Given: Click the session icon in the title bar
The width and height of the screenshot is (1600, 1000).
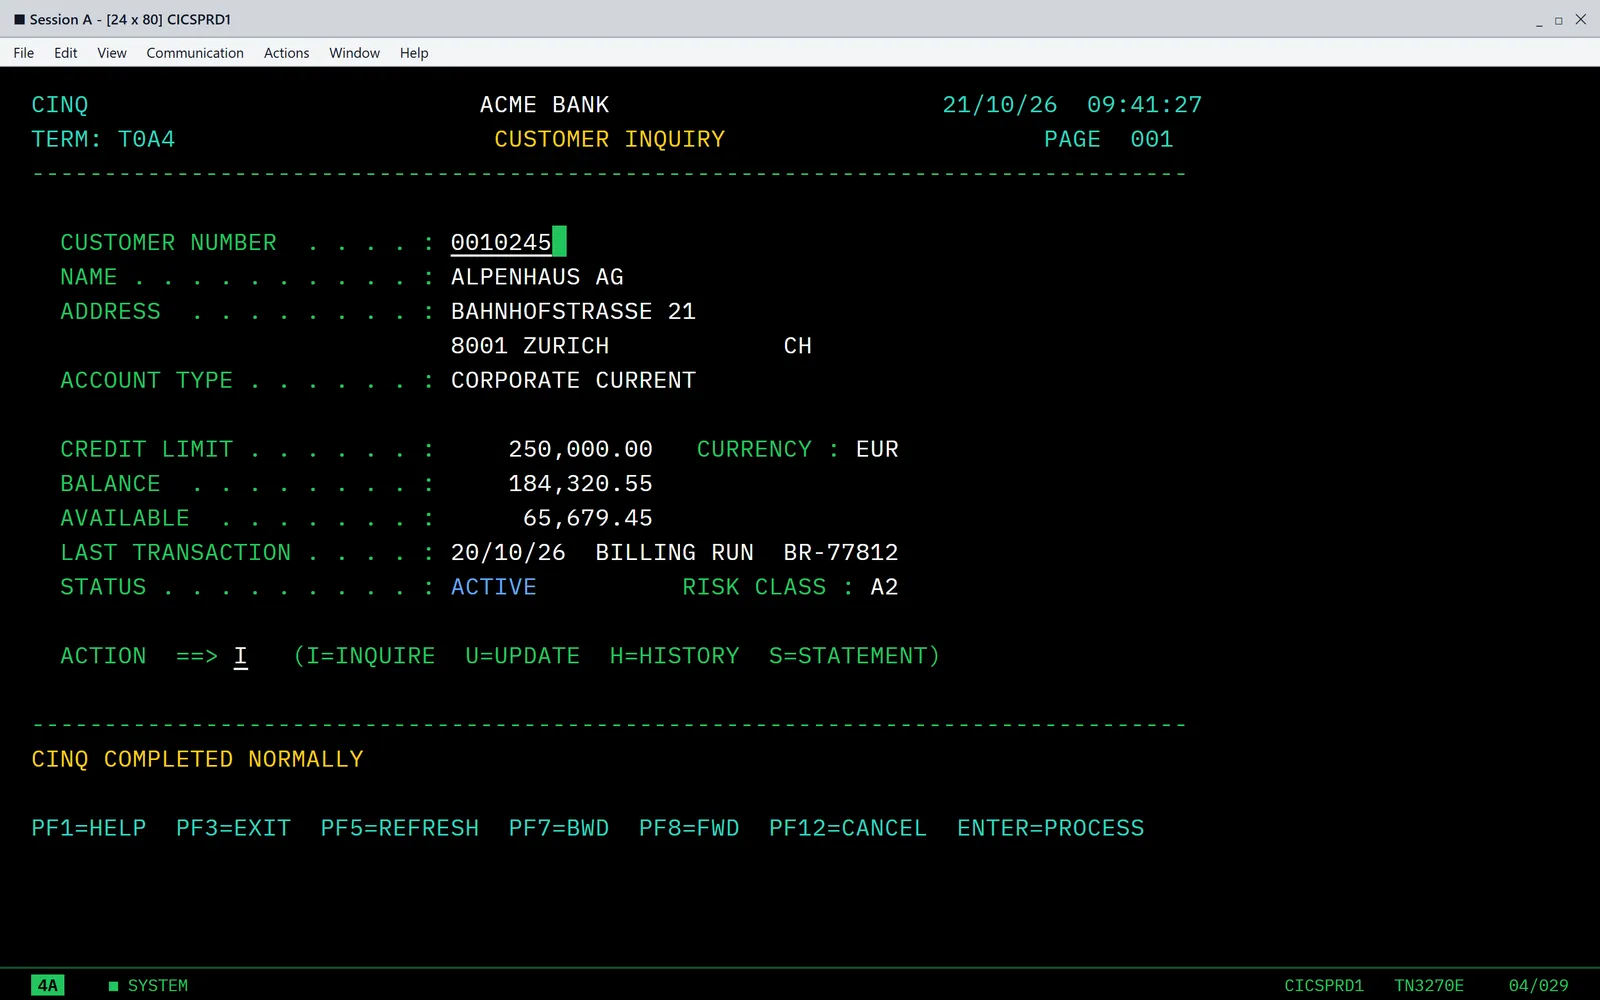Looking at the screenshot, I should [x=19, y=19].
